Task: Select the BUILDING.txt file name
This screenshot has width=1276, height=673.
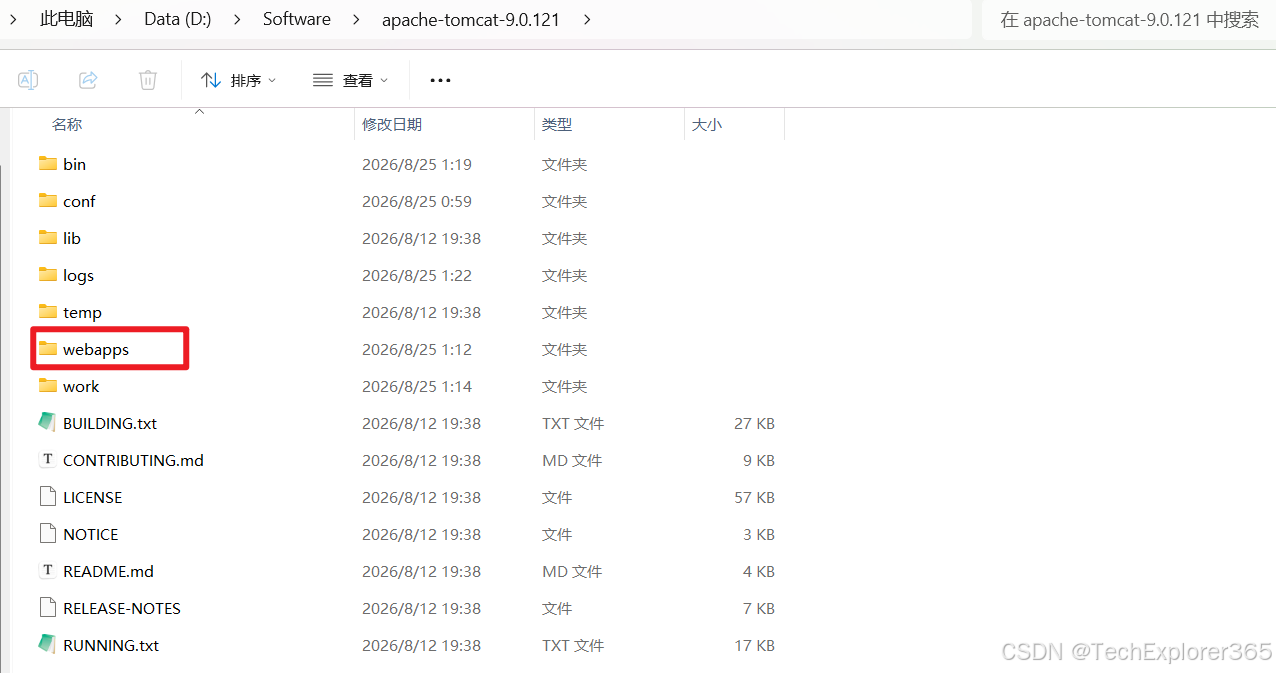Action: 110,423
